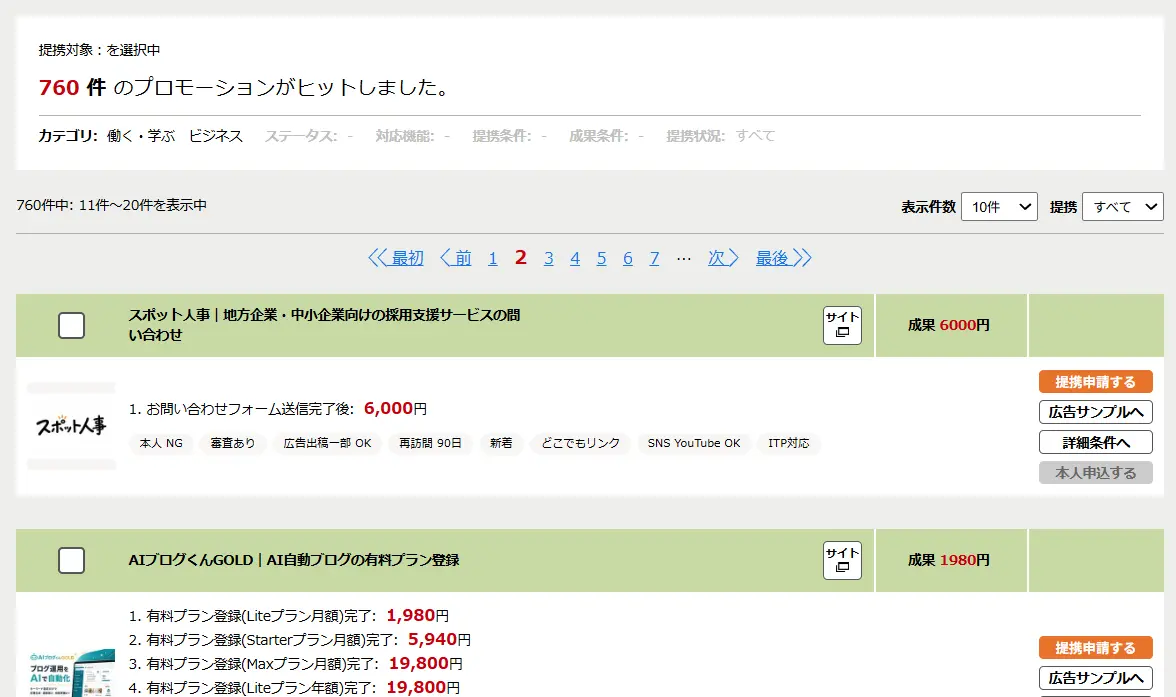Click 提携申請する for AIブログくんGOLD

1095,647
